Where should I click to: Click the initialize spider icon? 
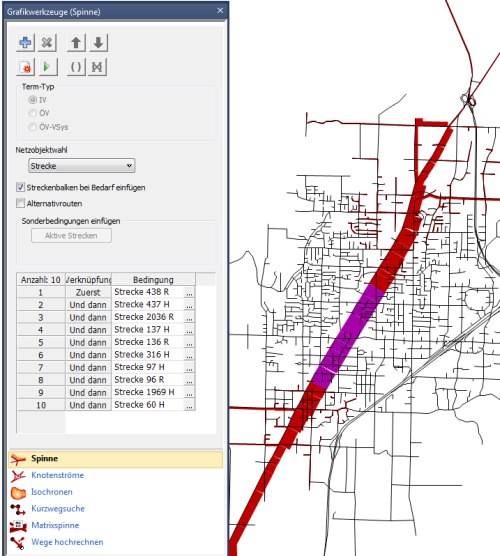[x=25, y=67]
